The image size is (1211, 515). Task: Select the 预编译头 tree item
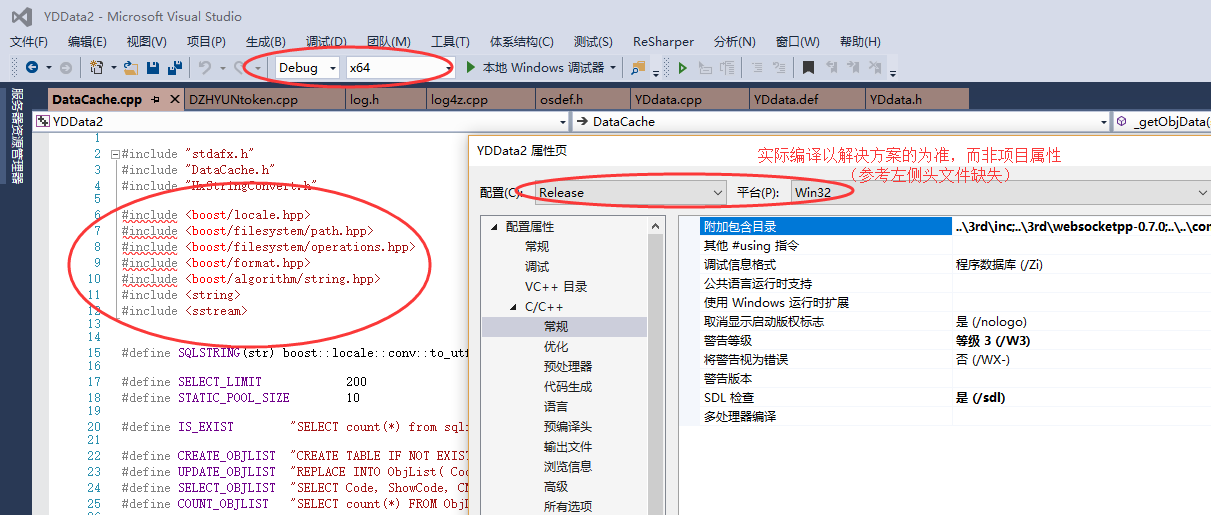[x=567, y=426]
